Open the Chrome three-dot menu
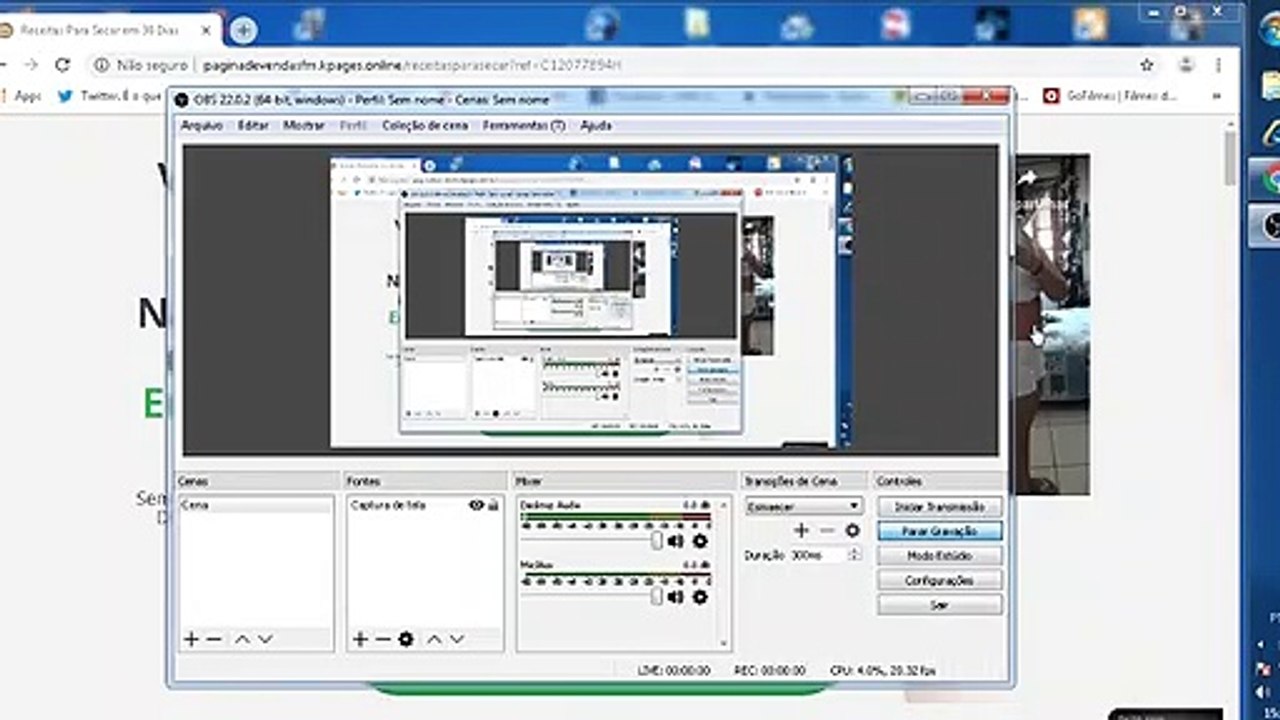This screenshot has height=720, width=1280. tap(1218, 65)
